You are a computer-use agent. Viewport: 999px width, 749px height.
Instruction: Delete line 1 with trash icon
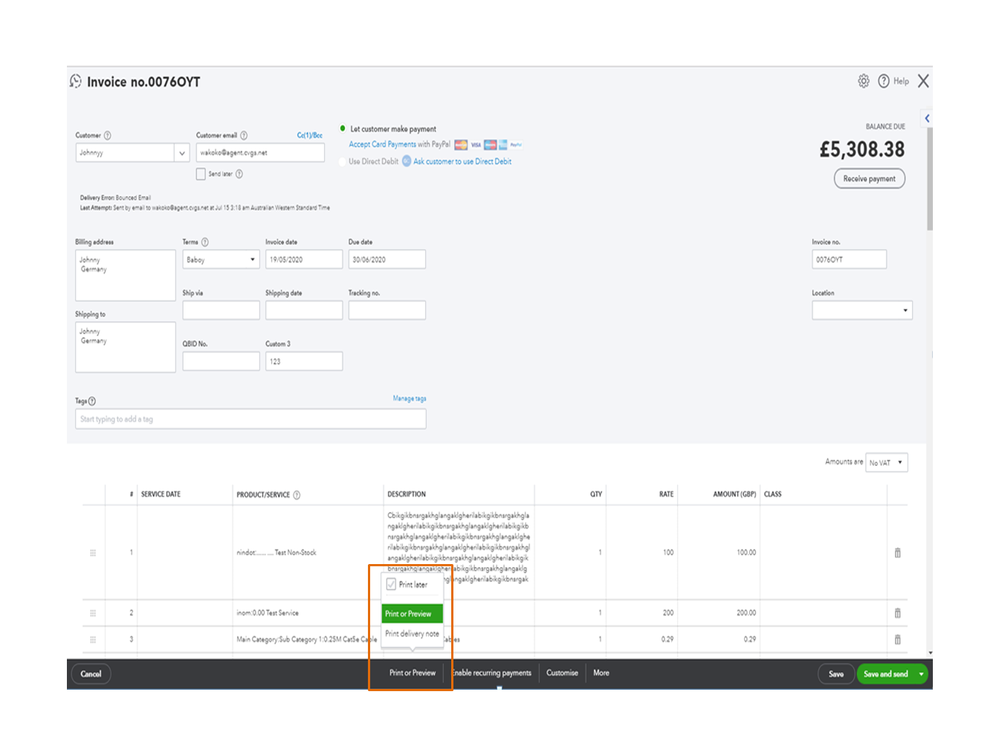tap(898, 553)
